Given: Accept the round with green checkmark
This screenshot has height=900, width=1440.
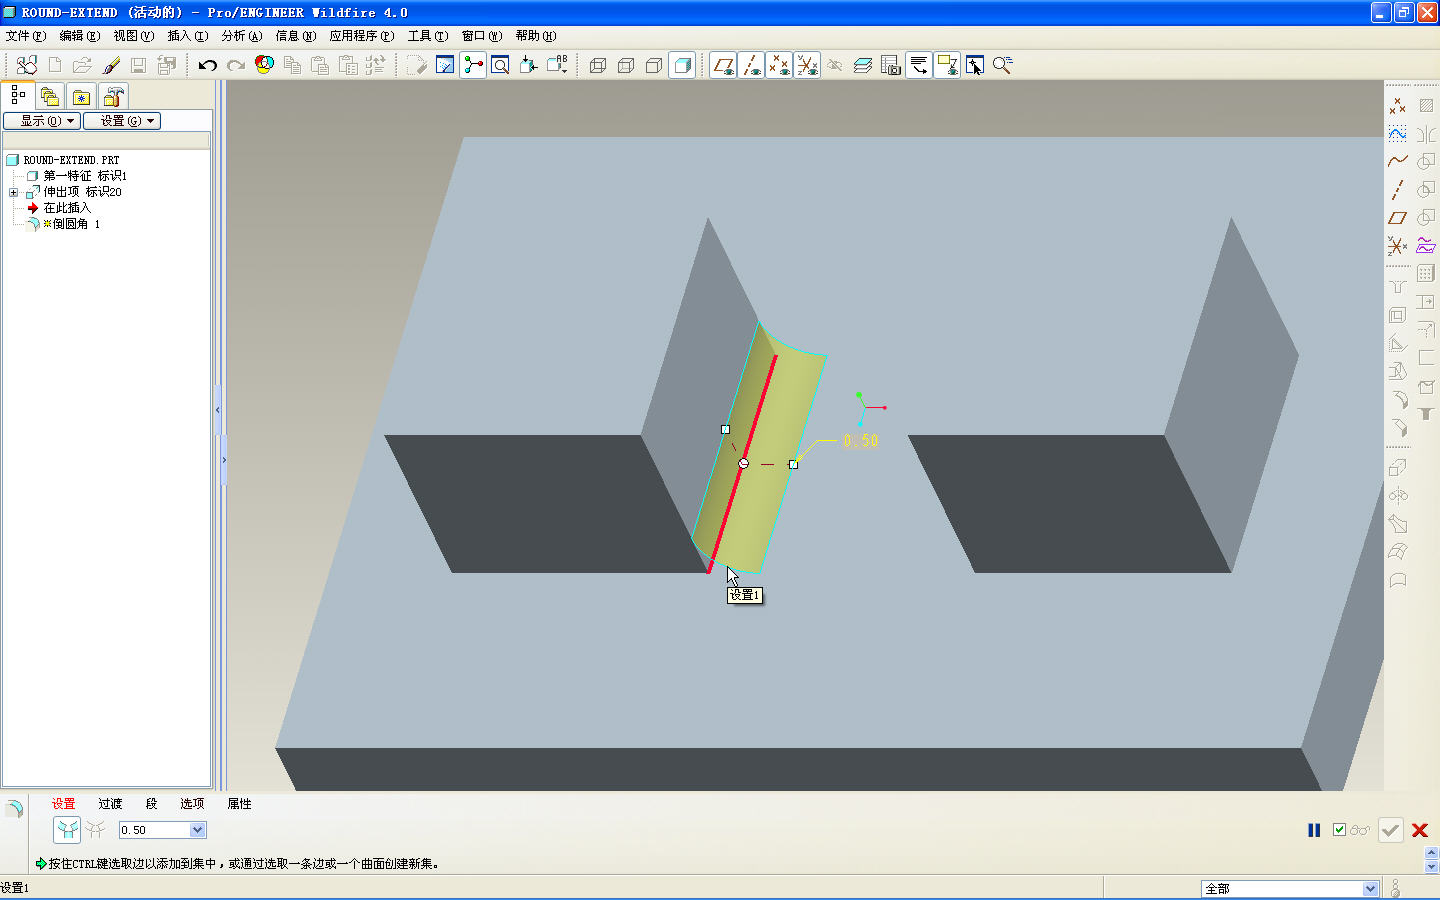Looking at the screenshot, I should 1390,830.
